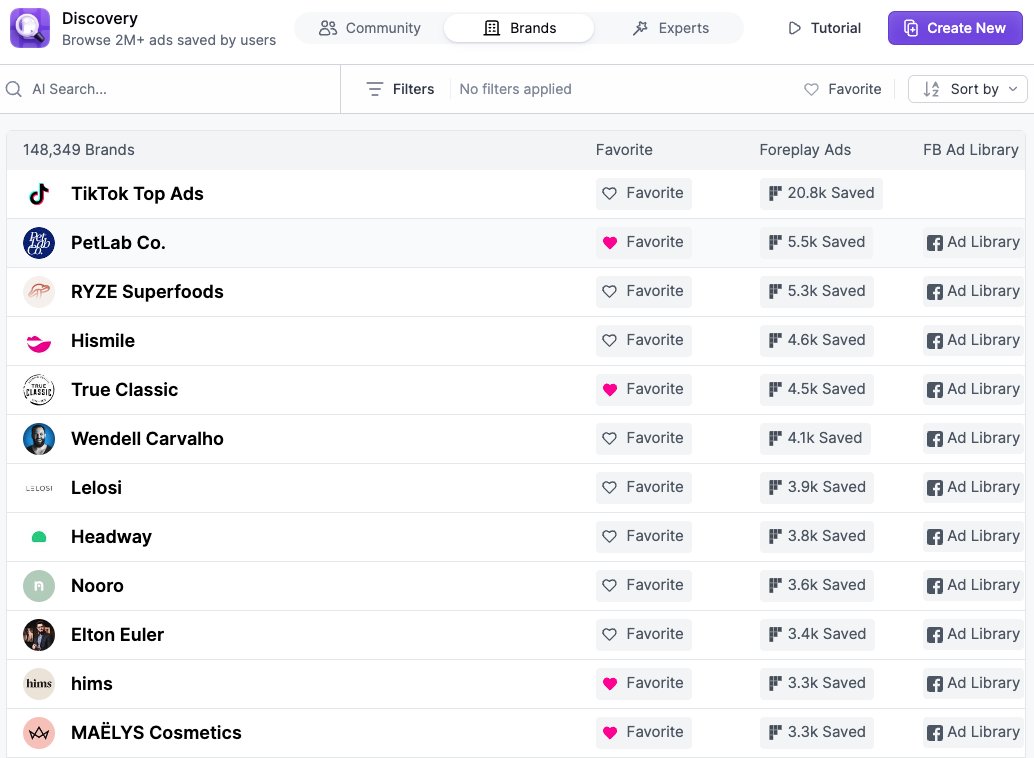Open 3.6k Saved ads for Nooro
This screenshot has height=758, width=1034.
(x=816, y=585)
